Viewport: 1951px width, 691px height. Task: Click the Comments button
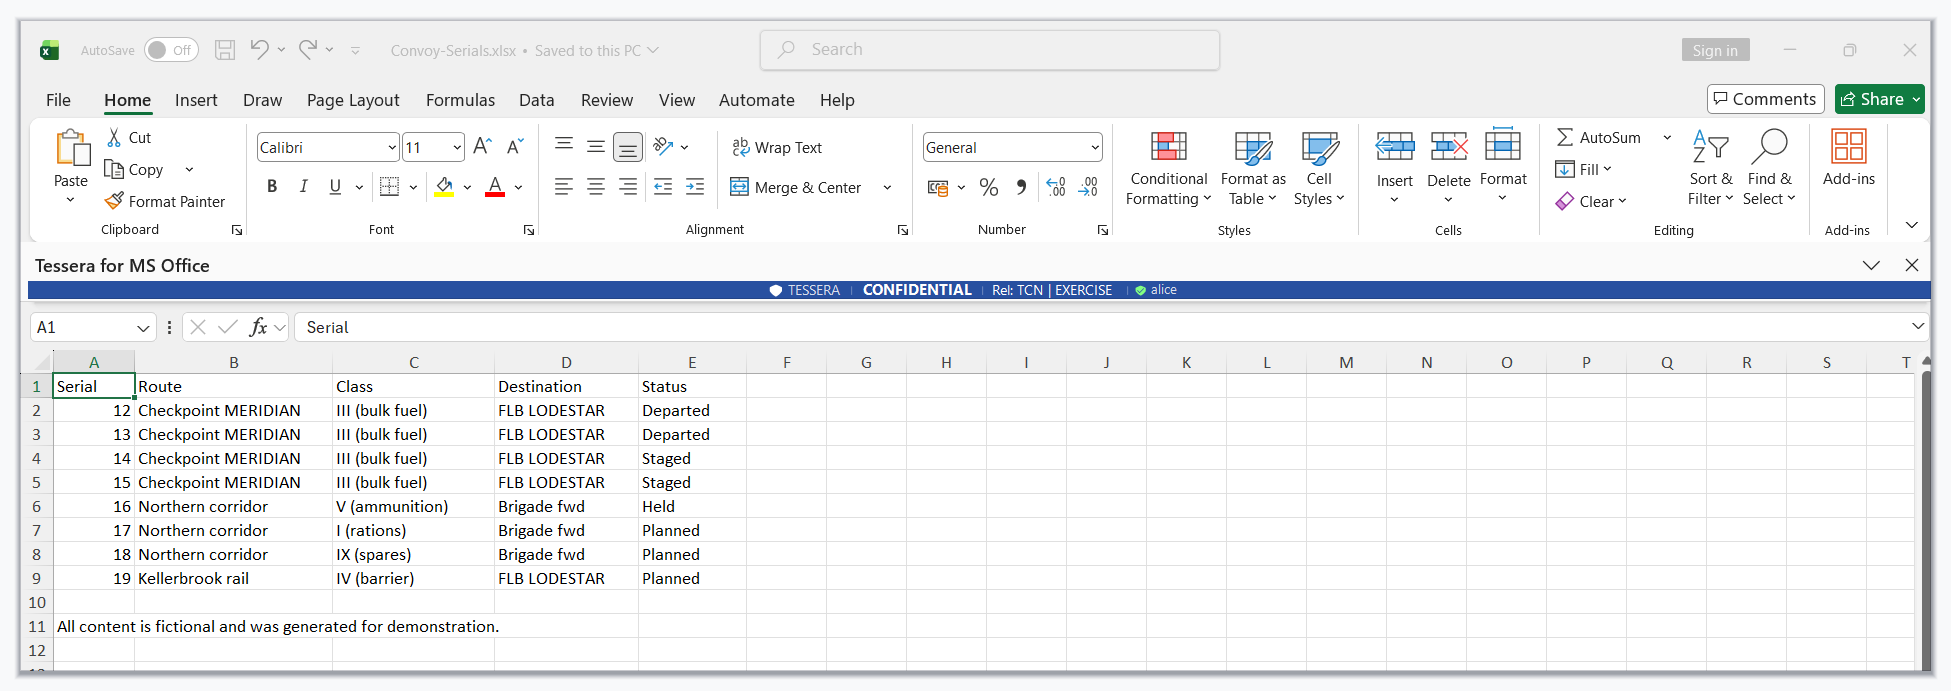1766,99
